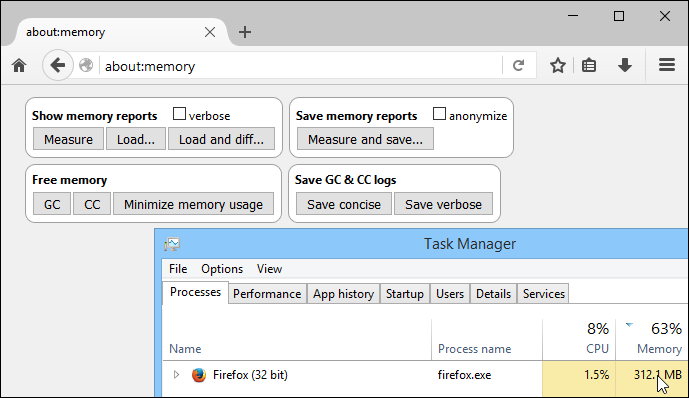Bookmark this page with star icon
The image size is (689, 398).
tap(558, 65)
